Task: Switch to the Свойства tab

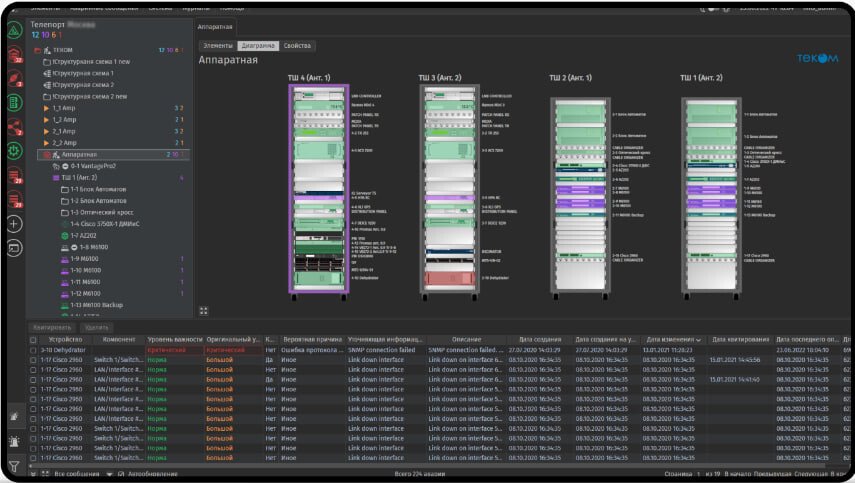Action: click(x=298, y=46)
